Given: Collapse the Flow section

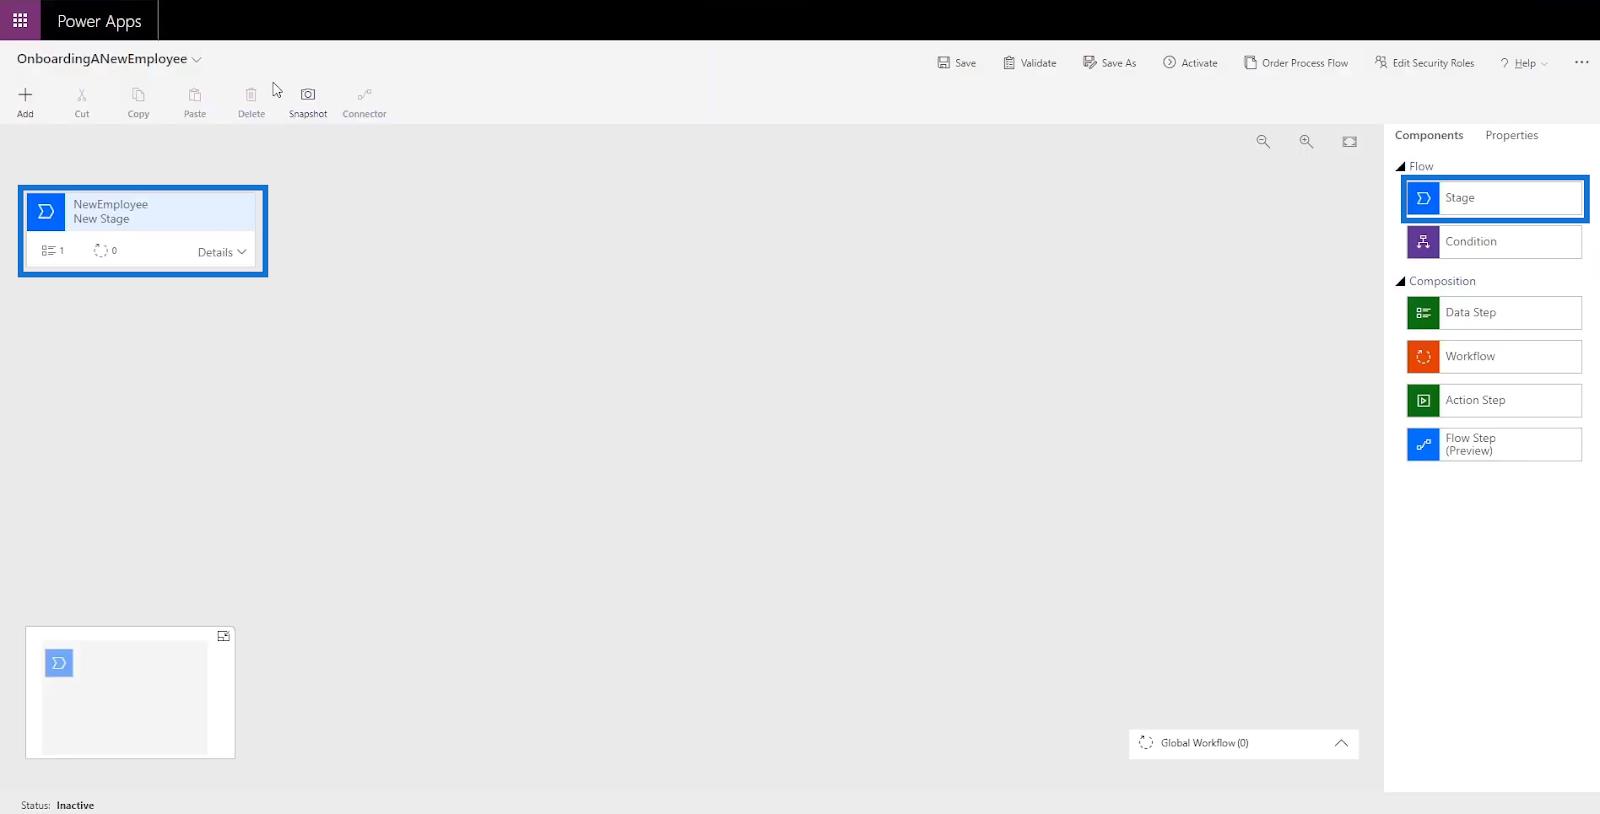Looking at the screenshot, I should (1400, 167).
